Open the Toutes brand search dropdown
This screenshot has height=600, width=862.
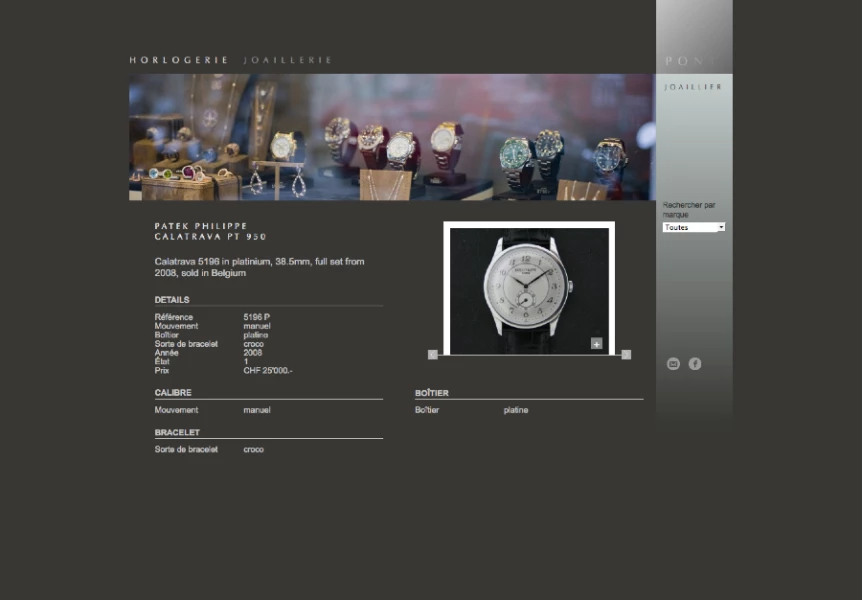point(694,227)
